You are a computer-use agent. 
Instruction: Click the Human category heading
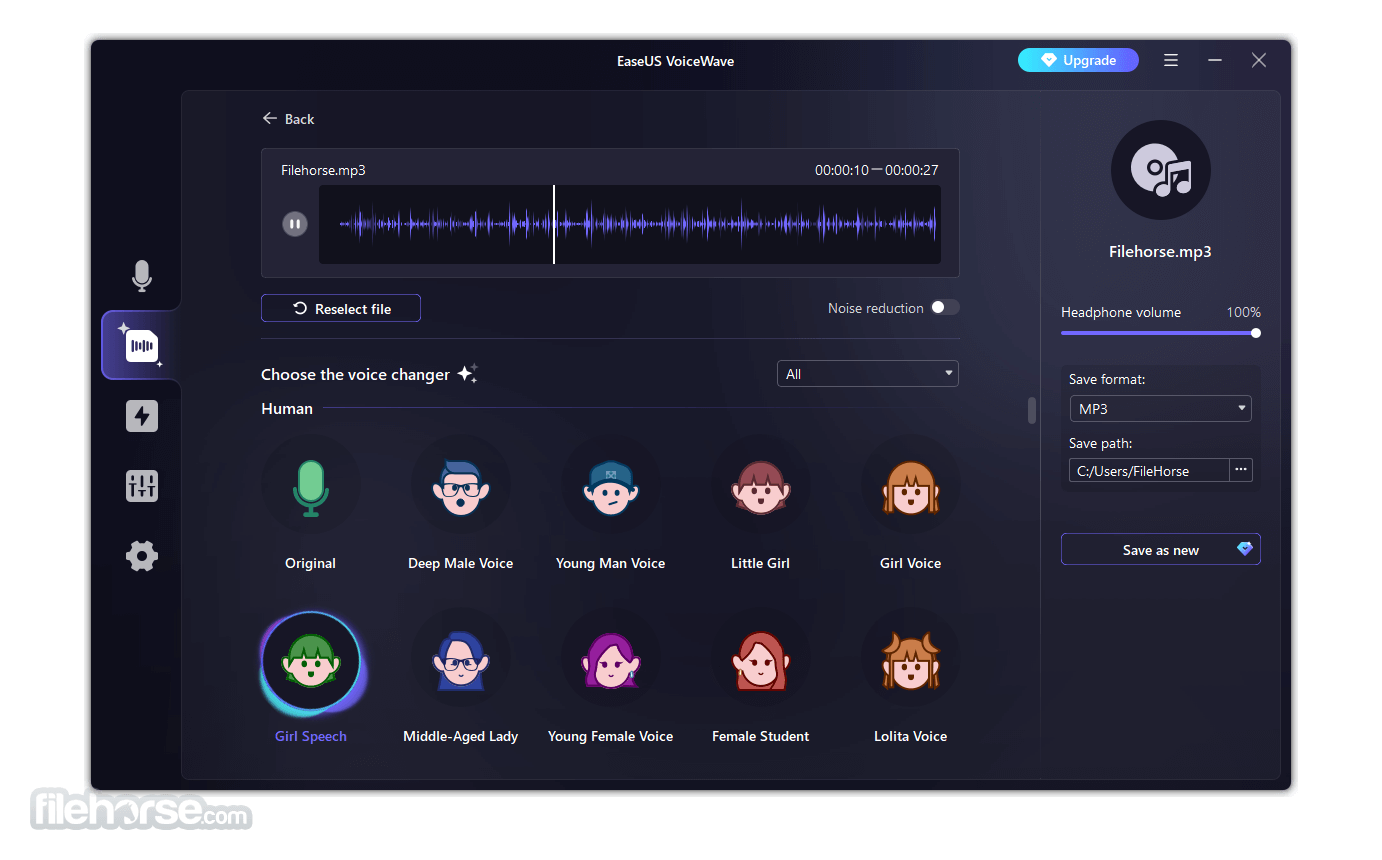pyautogui.click(x=287, y=409)
